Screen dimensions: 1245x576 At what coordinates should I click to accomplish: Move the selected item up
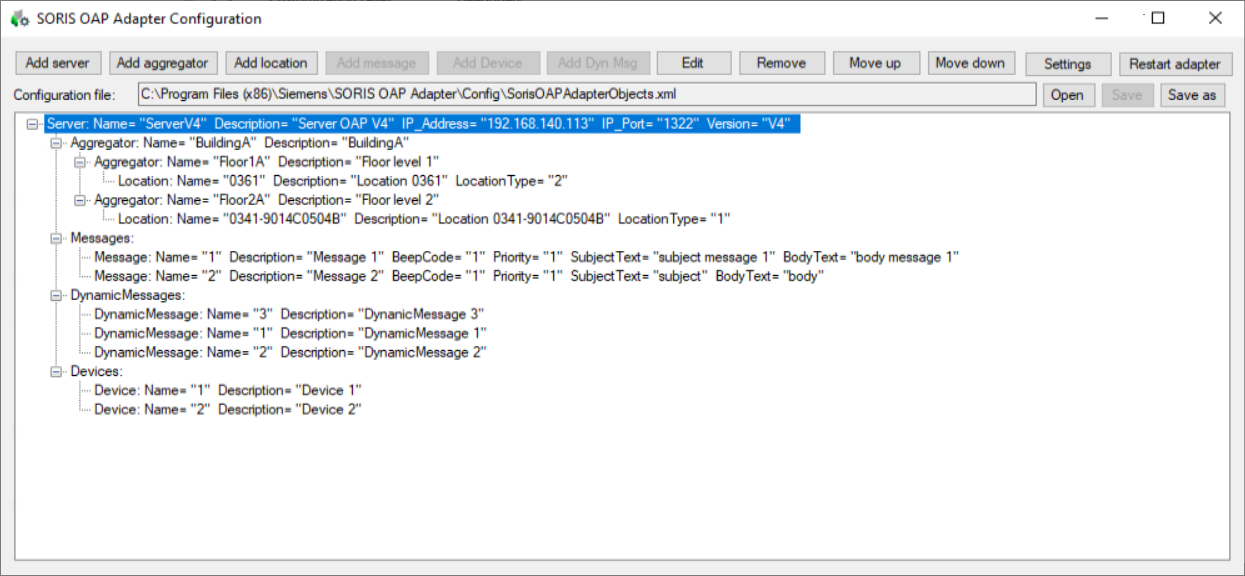click(876, 62)
